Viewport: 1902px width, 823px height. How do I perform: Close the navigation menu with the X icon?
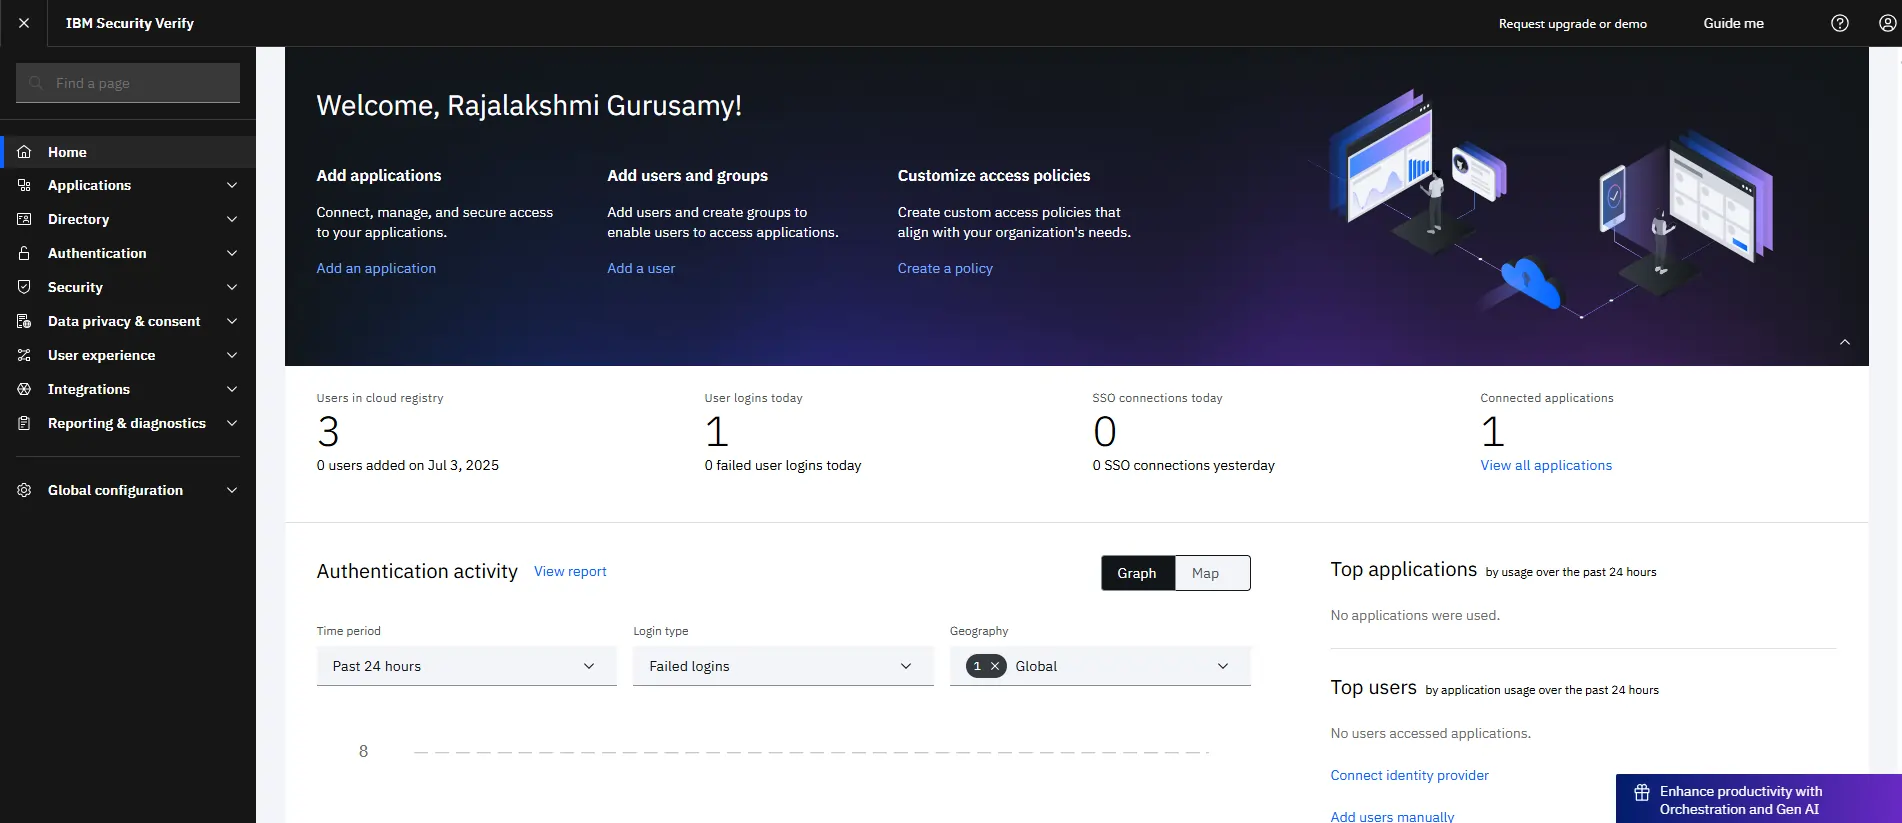24,23
